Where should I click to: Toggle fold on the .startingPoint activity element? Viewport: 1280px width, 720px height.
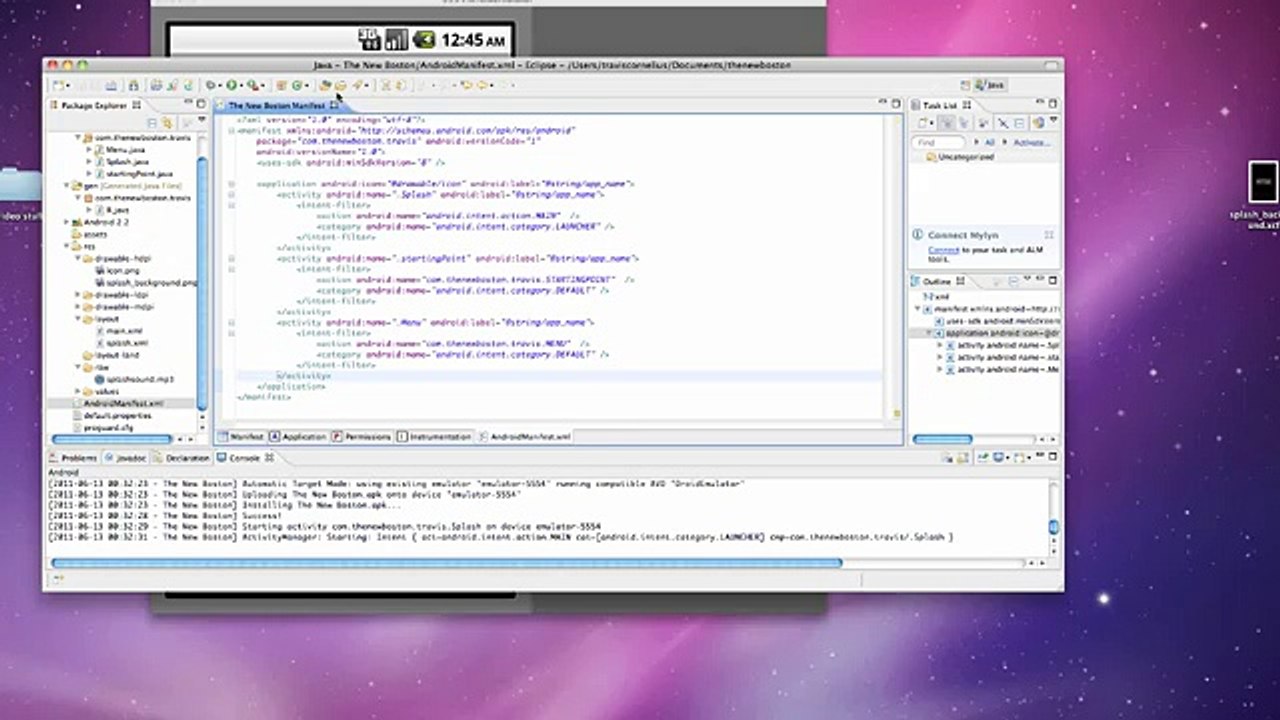click(x=231, y=258)
